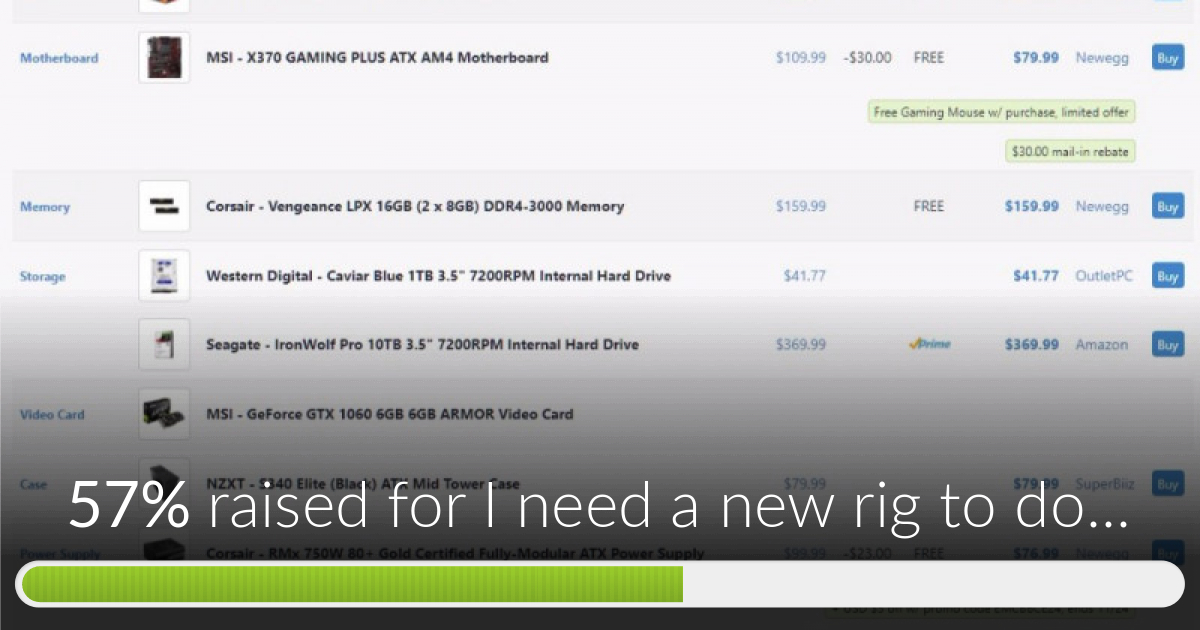The image size is (1200, 630).
Task: Click the Case category link
Action: pos(33,484)
